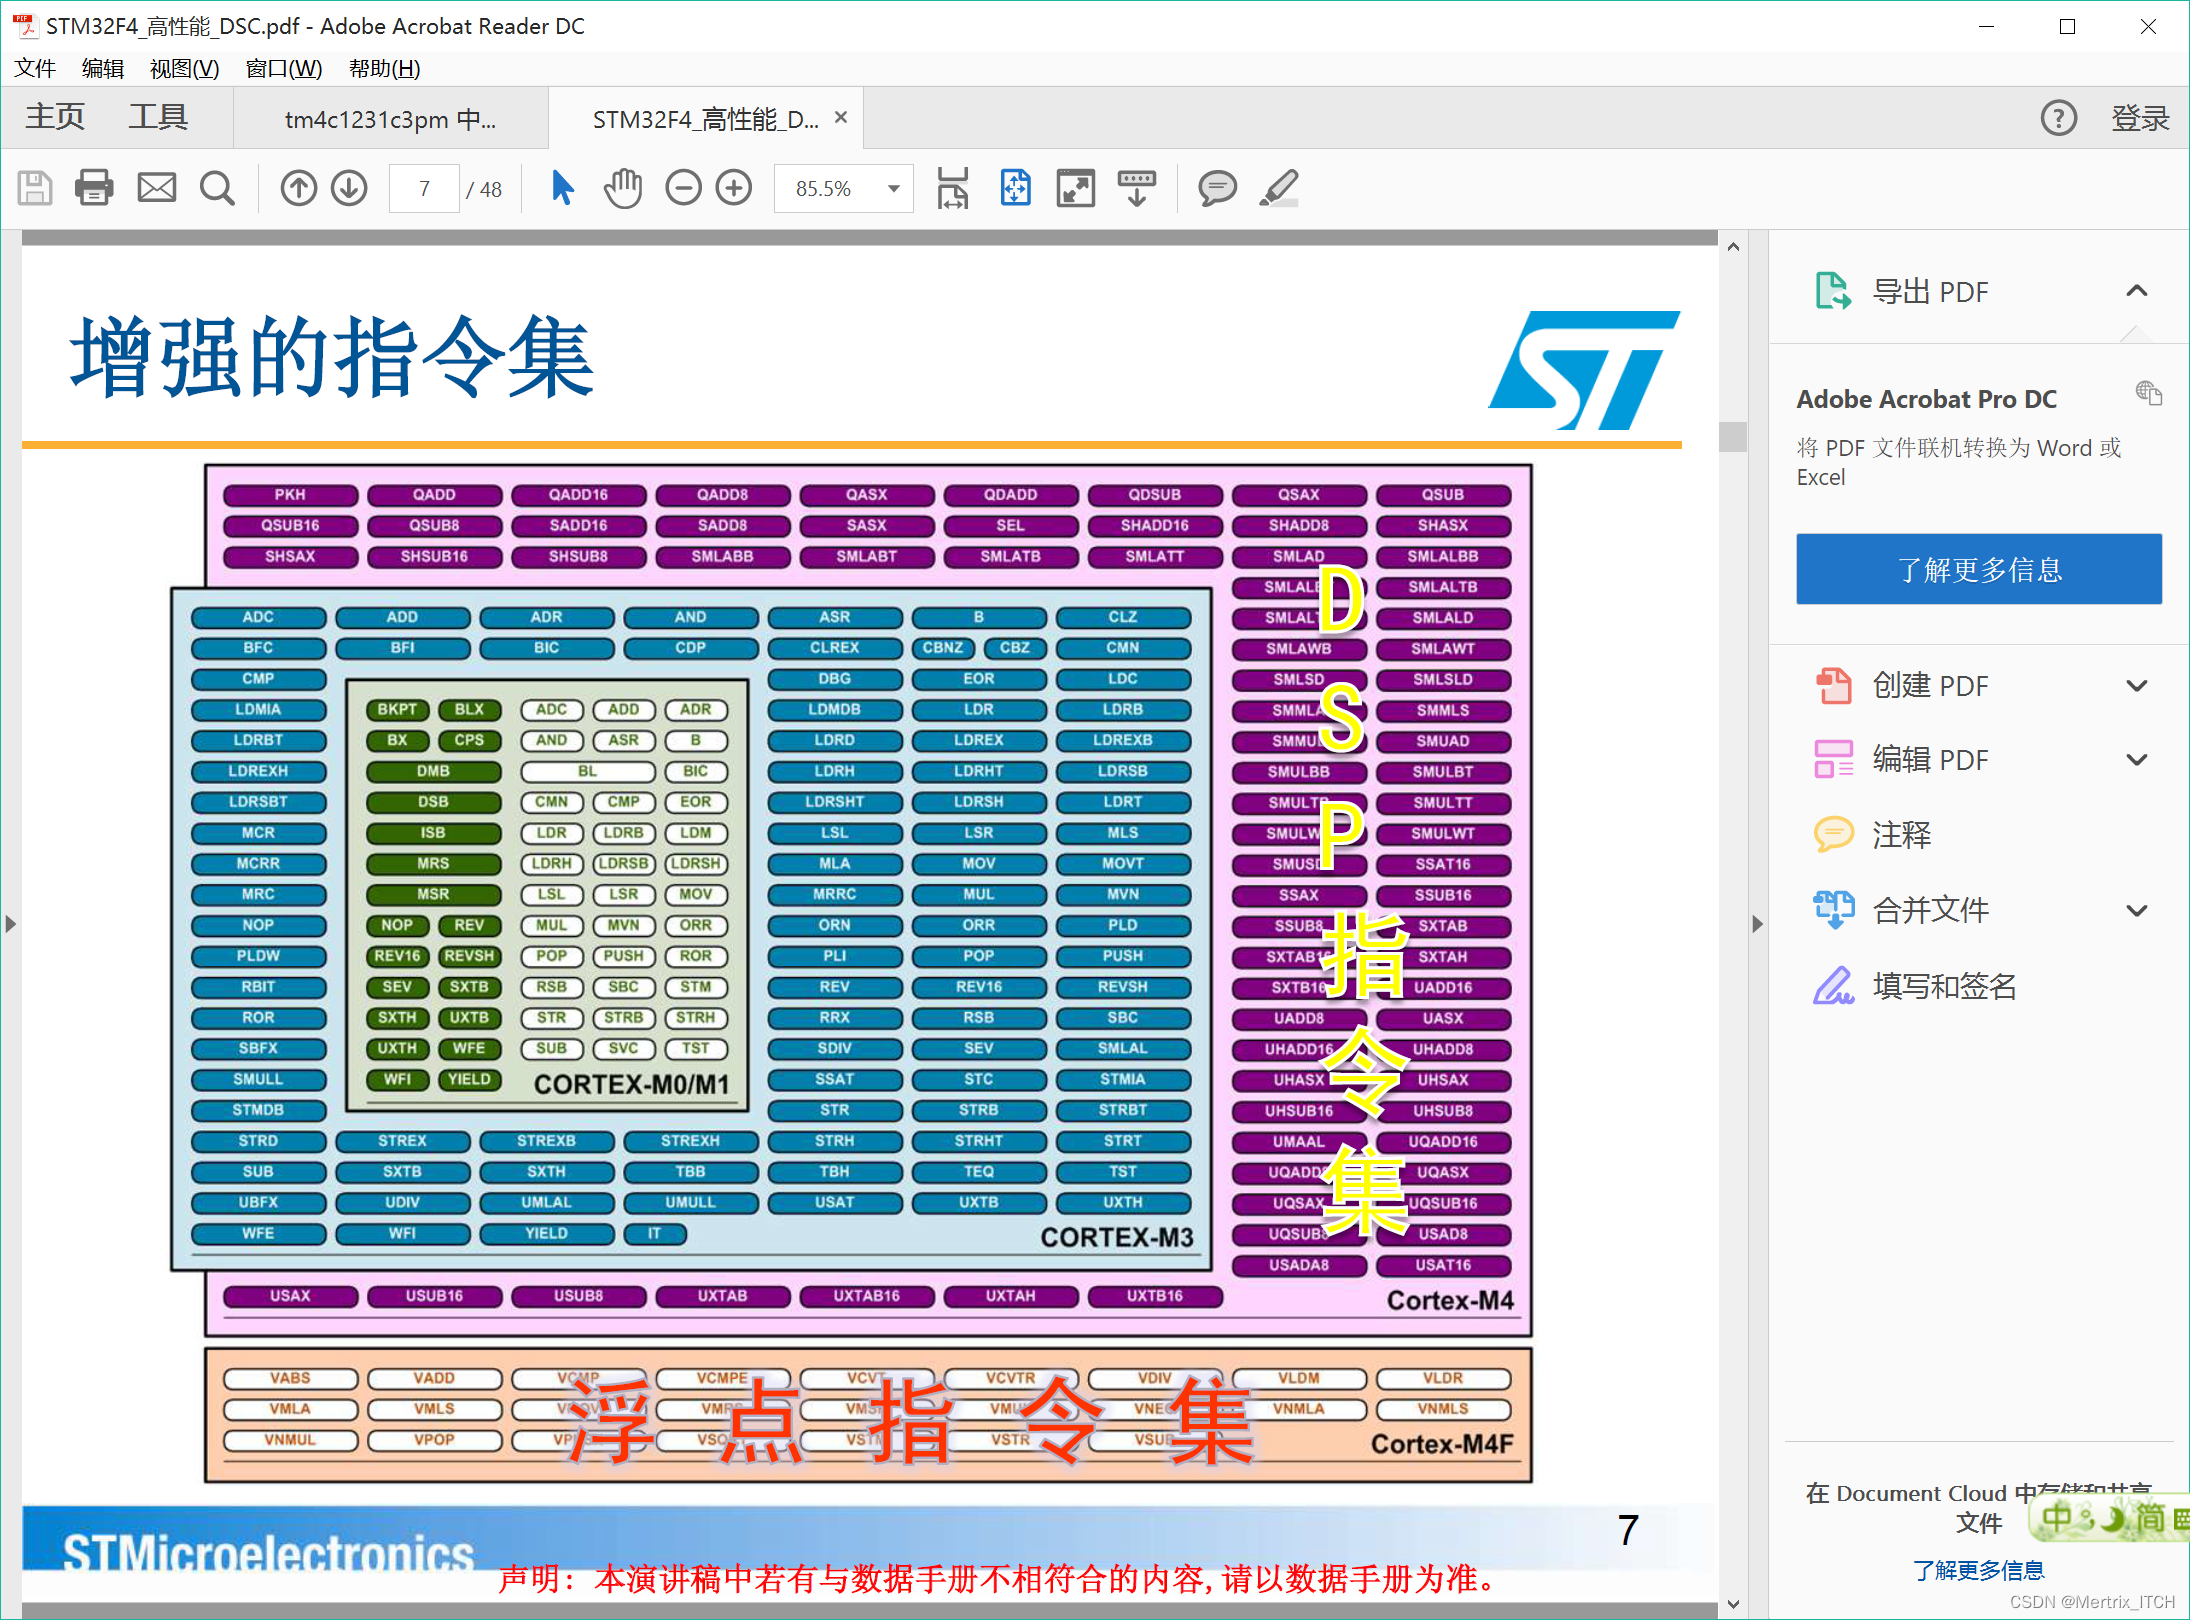Click the Fill & Sign pen icon
Screen dimensions: 2190x1620
(1833, 986)
